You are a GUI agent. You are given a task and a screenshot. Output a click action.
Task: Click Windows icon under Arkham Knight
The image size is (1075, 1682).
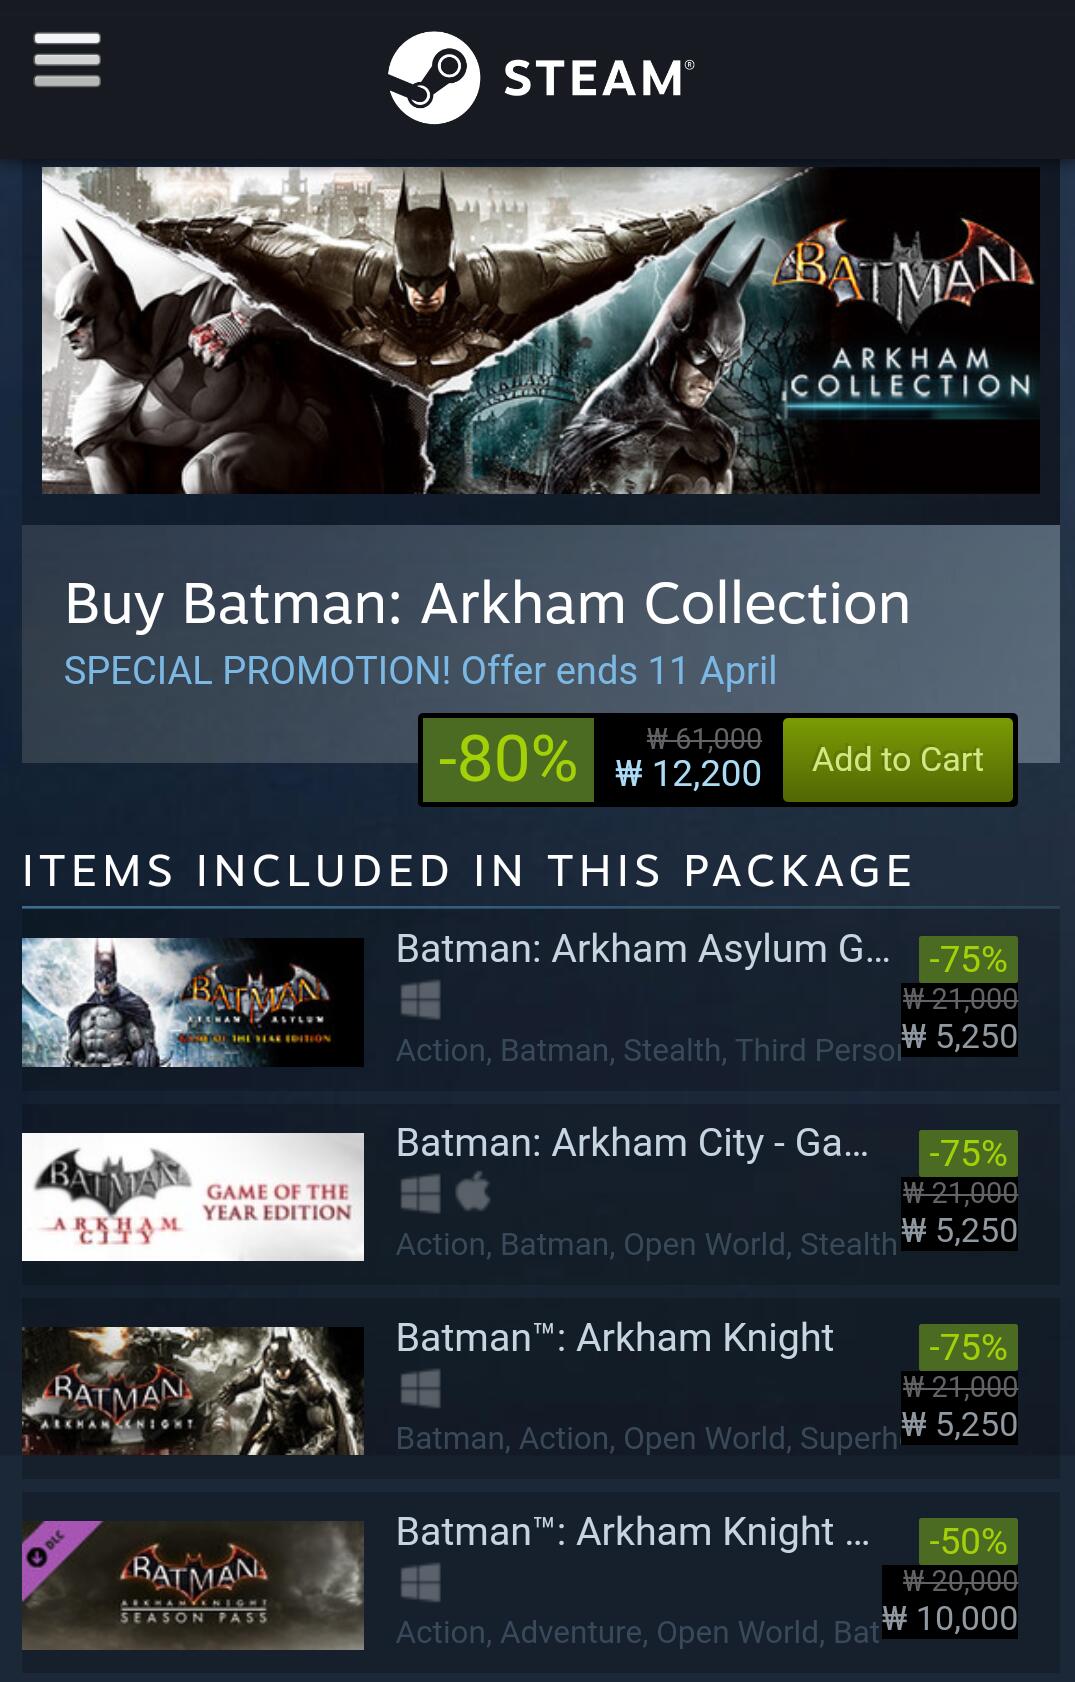420,1387
